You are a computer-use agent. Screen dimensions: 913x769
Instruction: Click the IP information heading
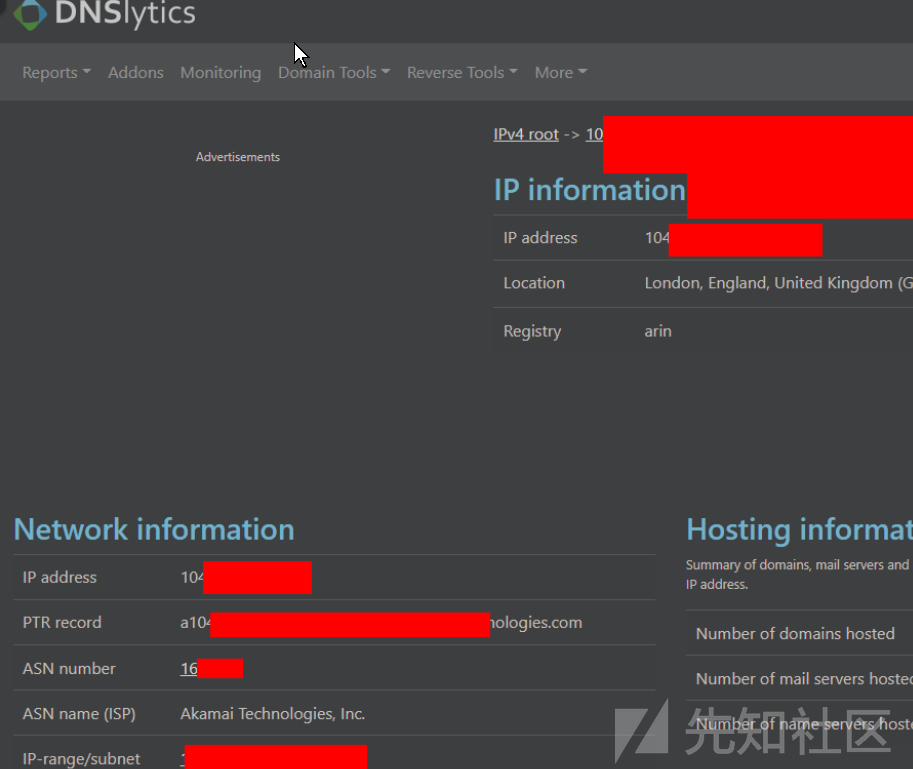click(590, 190)
